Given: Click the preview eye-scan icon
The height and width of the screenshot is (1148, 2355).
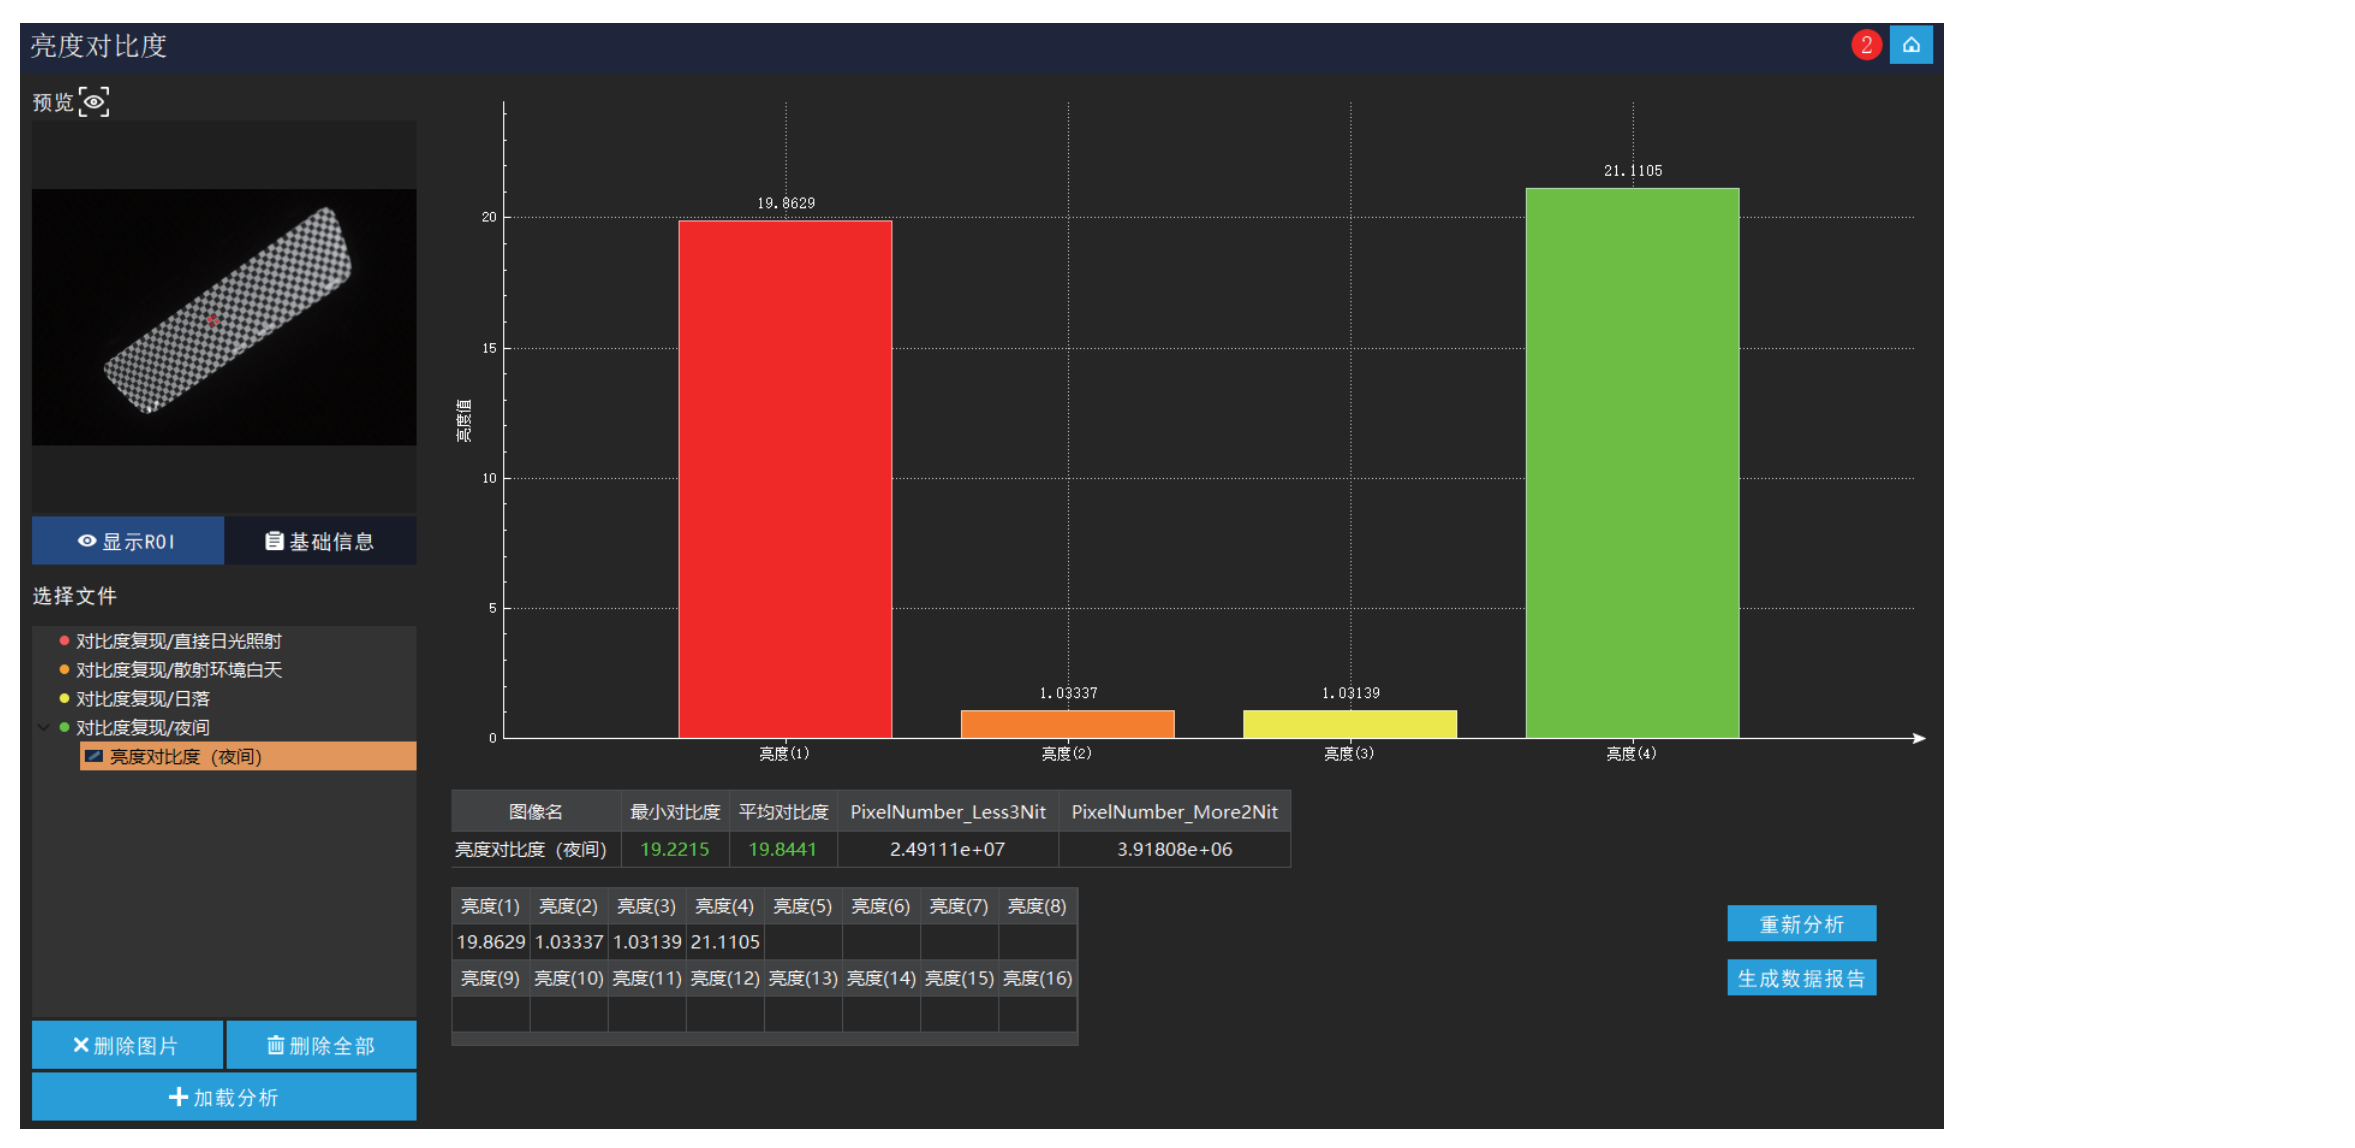Looking at the screenshot, I should point(94,102).
